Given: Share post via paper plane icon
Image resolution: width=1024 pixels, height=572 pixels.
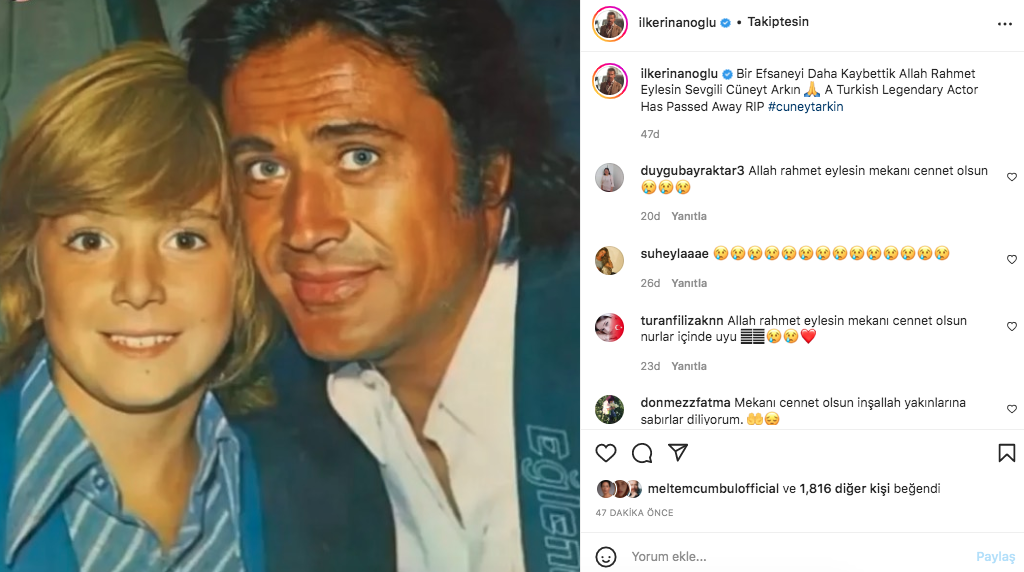Looking at the screenshot, I should 678,453.
